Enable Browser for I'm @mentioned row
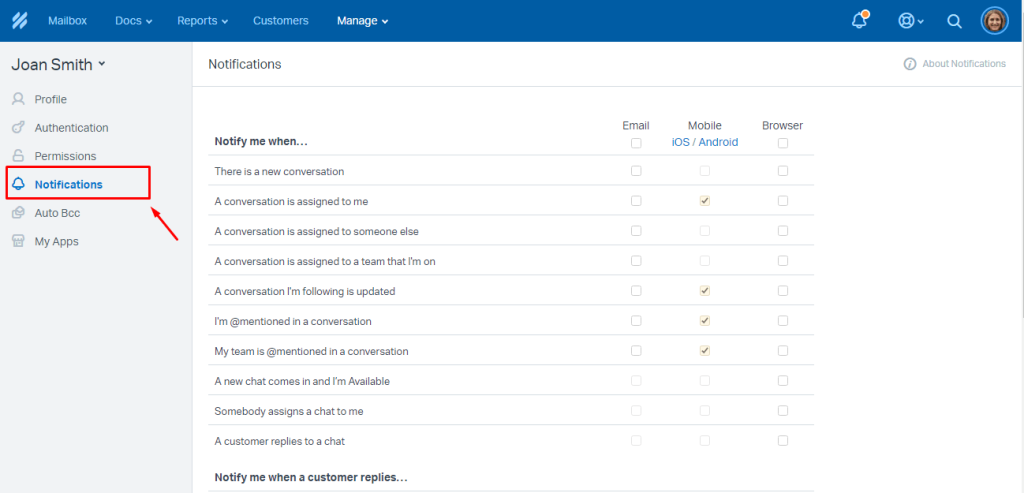The image size is (1024, 493). pos(783,321)
